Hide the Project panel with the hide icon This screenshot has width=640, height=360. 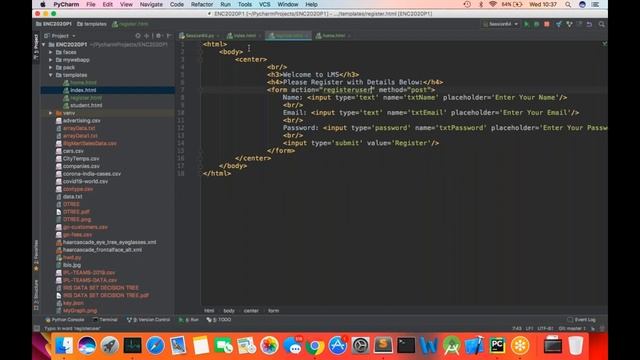(x=169, y=36)
